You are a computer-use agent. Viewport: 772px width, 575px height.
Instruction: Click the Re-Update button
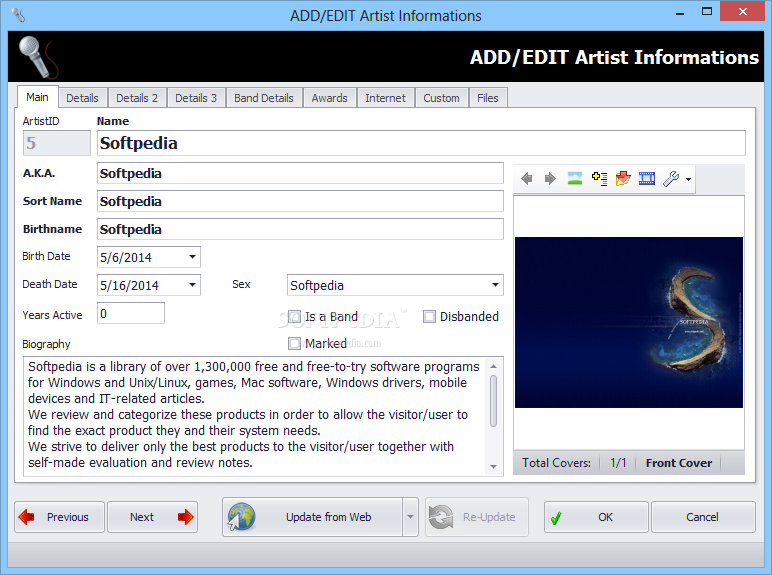coord(477,517)
